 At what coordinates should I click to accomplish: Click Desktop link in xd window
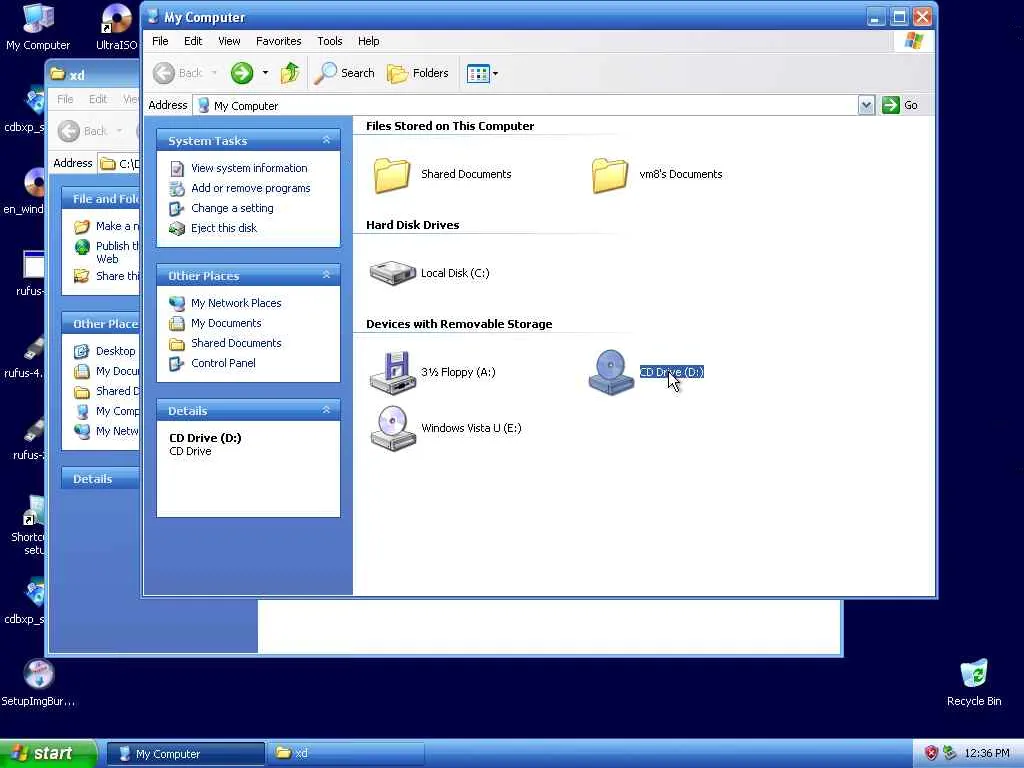pos(116,351)
